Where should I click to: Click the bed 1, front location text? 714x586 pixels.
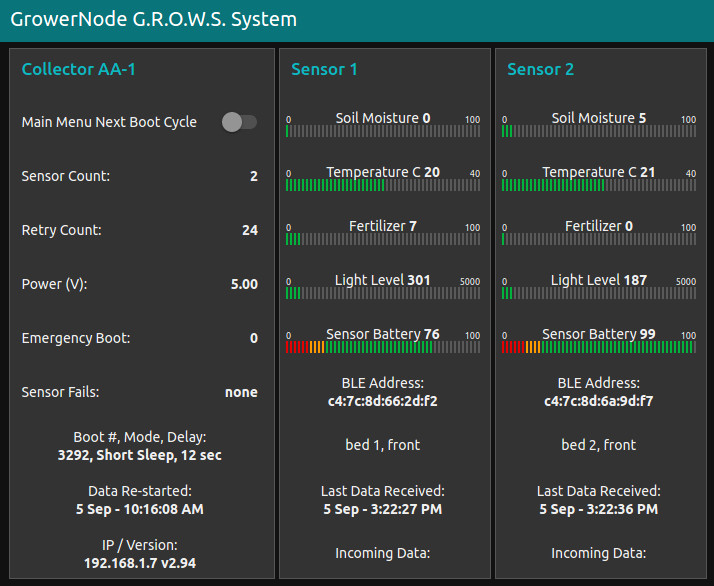383,445
